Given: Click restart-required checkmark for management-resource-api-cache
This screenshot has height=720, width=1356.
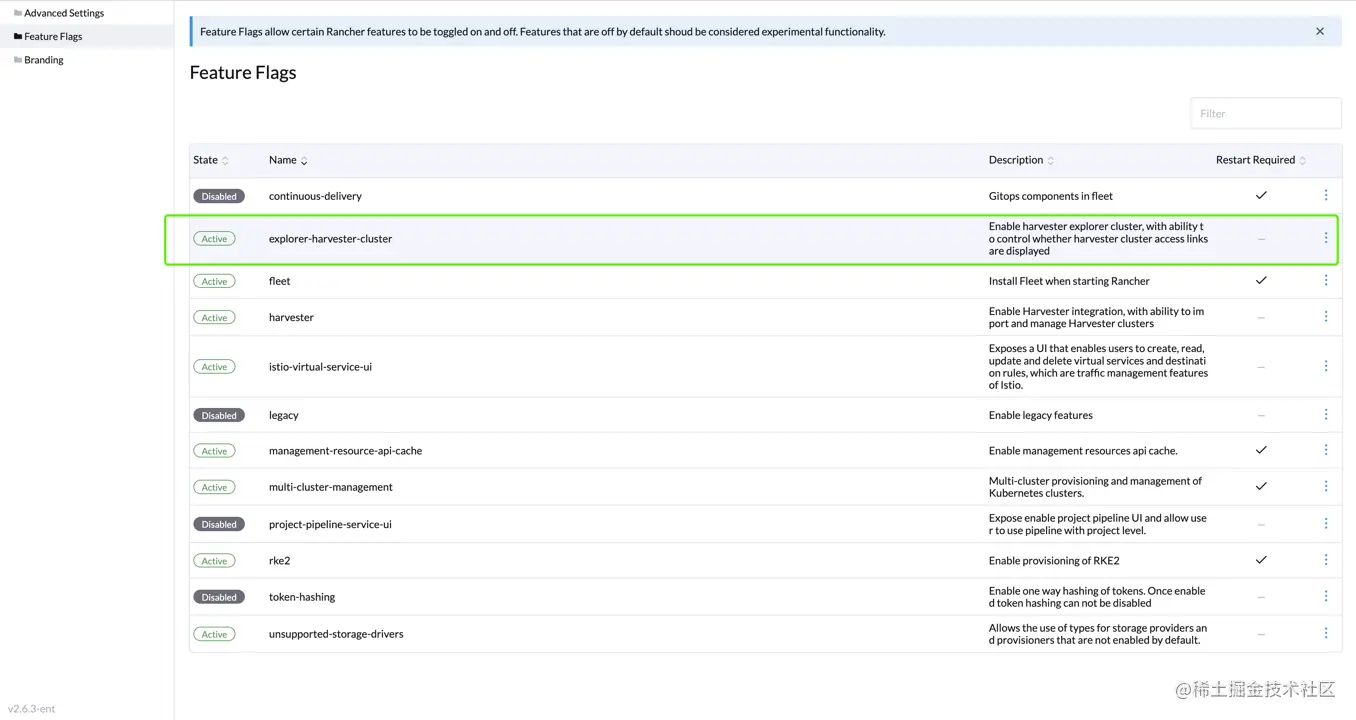Looking at the screenshot, I should pos(1261,450).
